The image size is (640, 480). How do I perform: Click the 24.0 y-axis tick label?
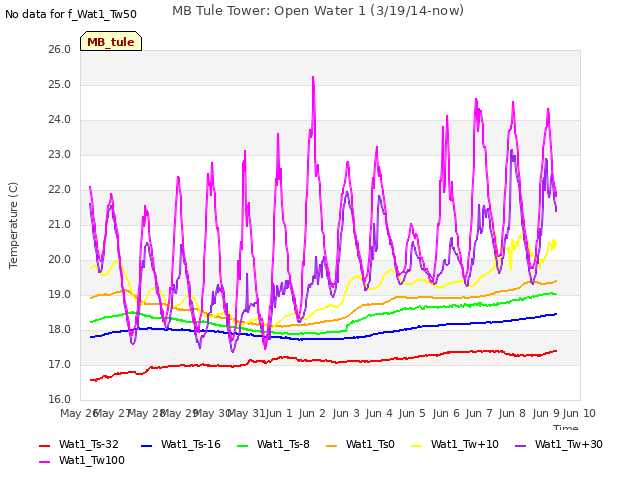(60, 120)
